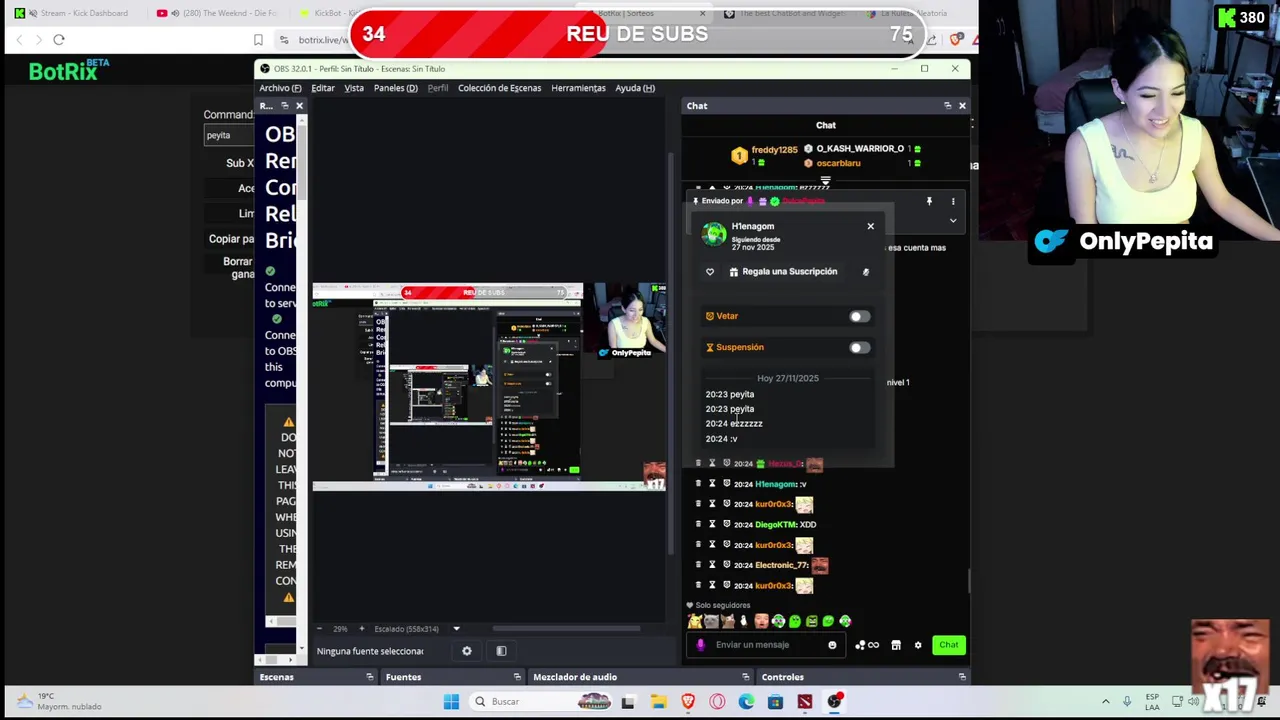
Task: Undock the Escenas panel
Action: pyautogui.click(x=369, y=677)
